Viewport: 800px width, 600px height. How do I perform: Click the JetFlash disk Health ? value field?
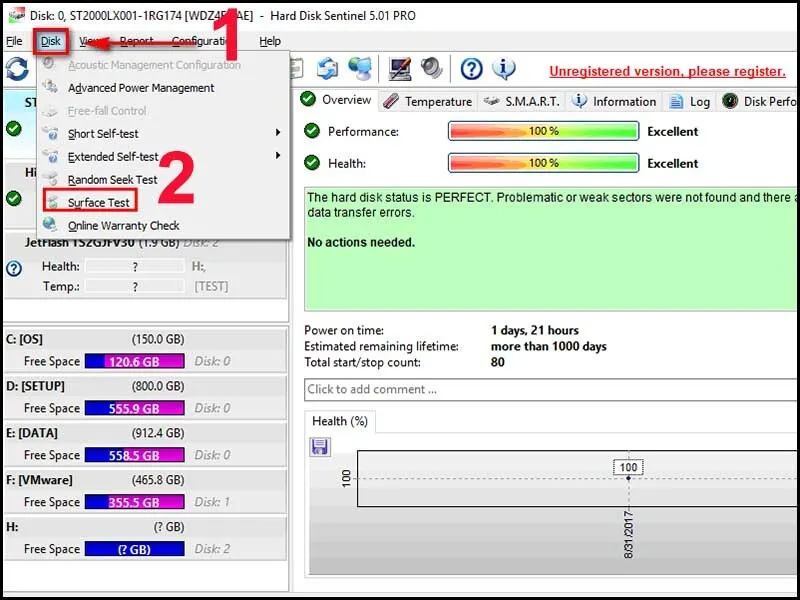(x=135, y=266)
